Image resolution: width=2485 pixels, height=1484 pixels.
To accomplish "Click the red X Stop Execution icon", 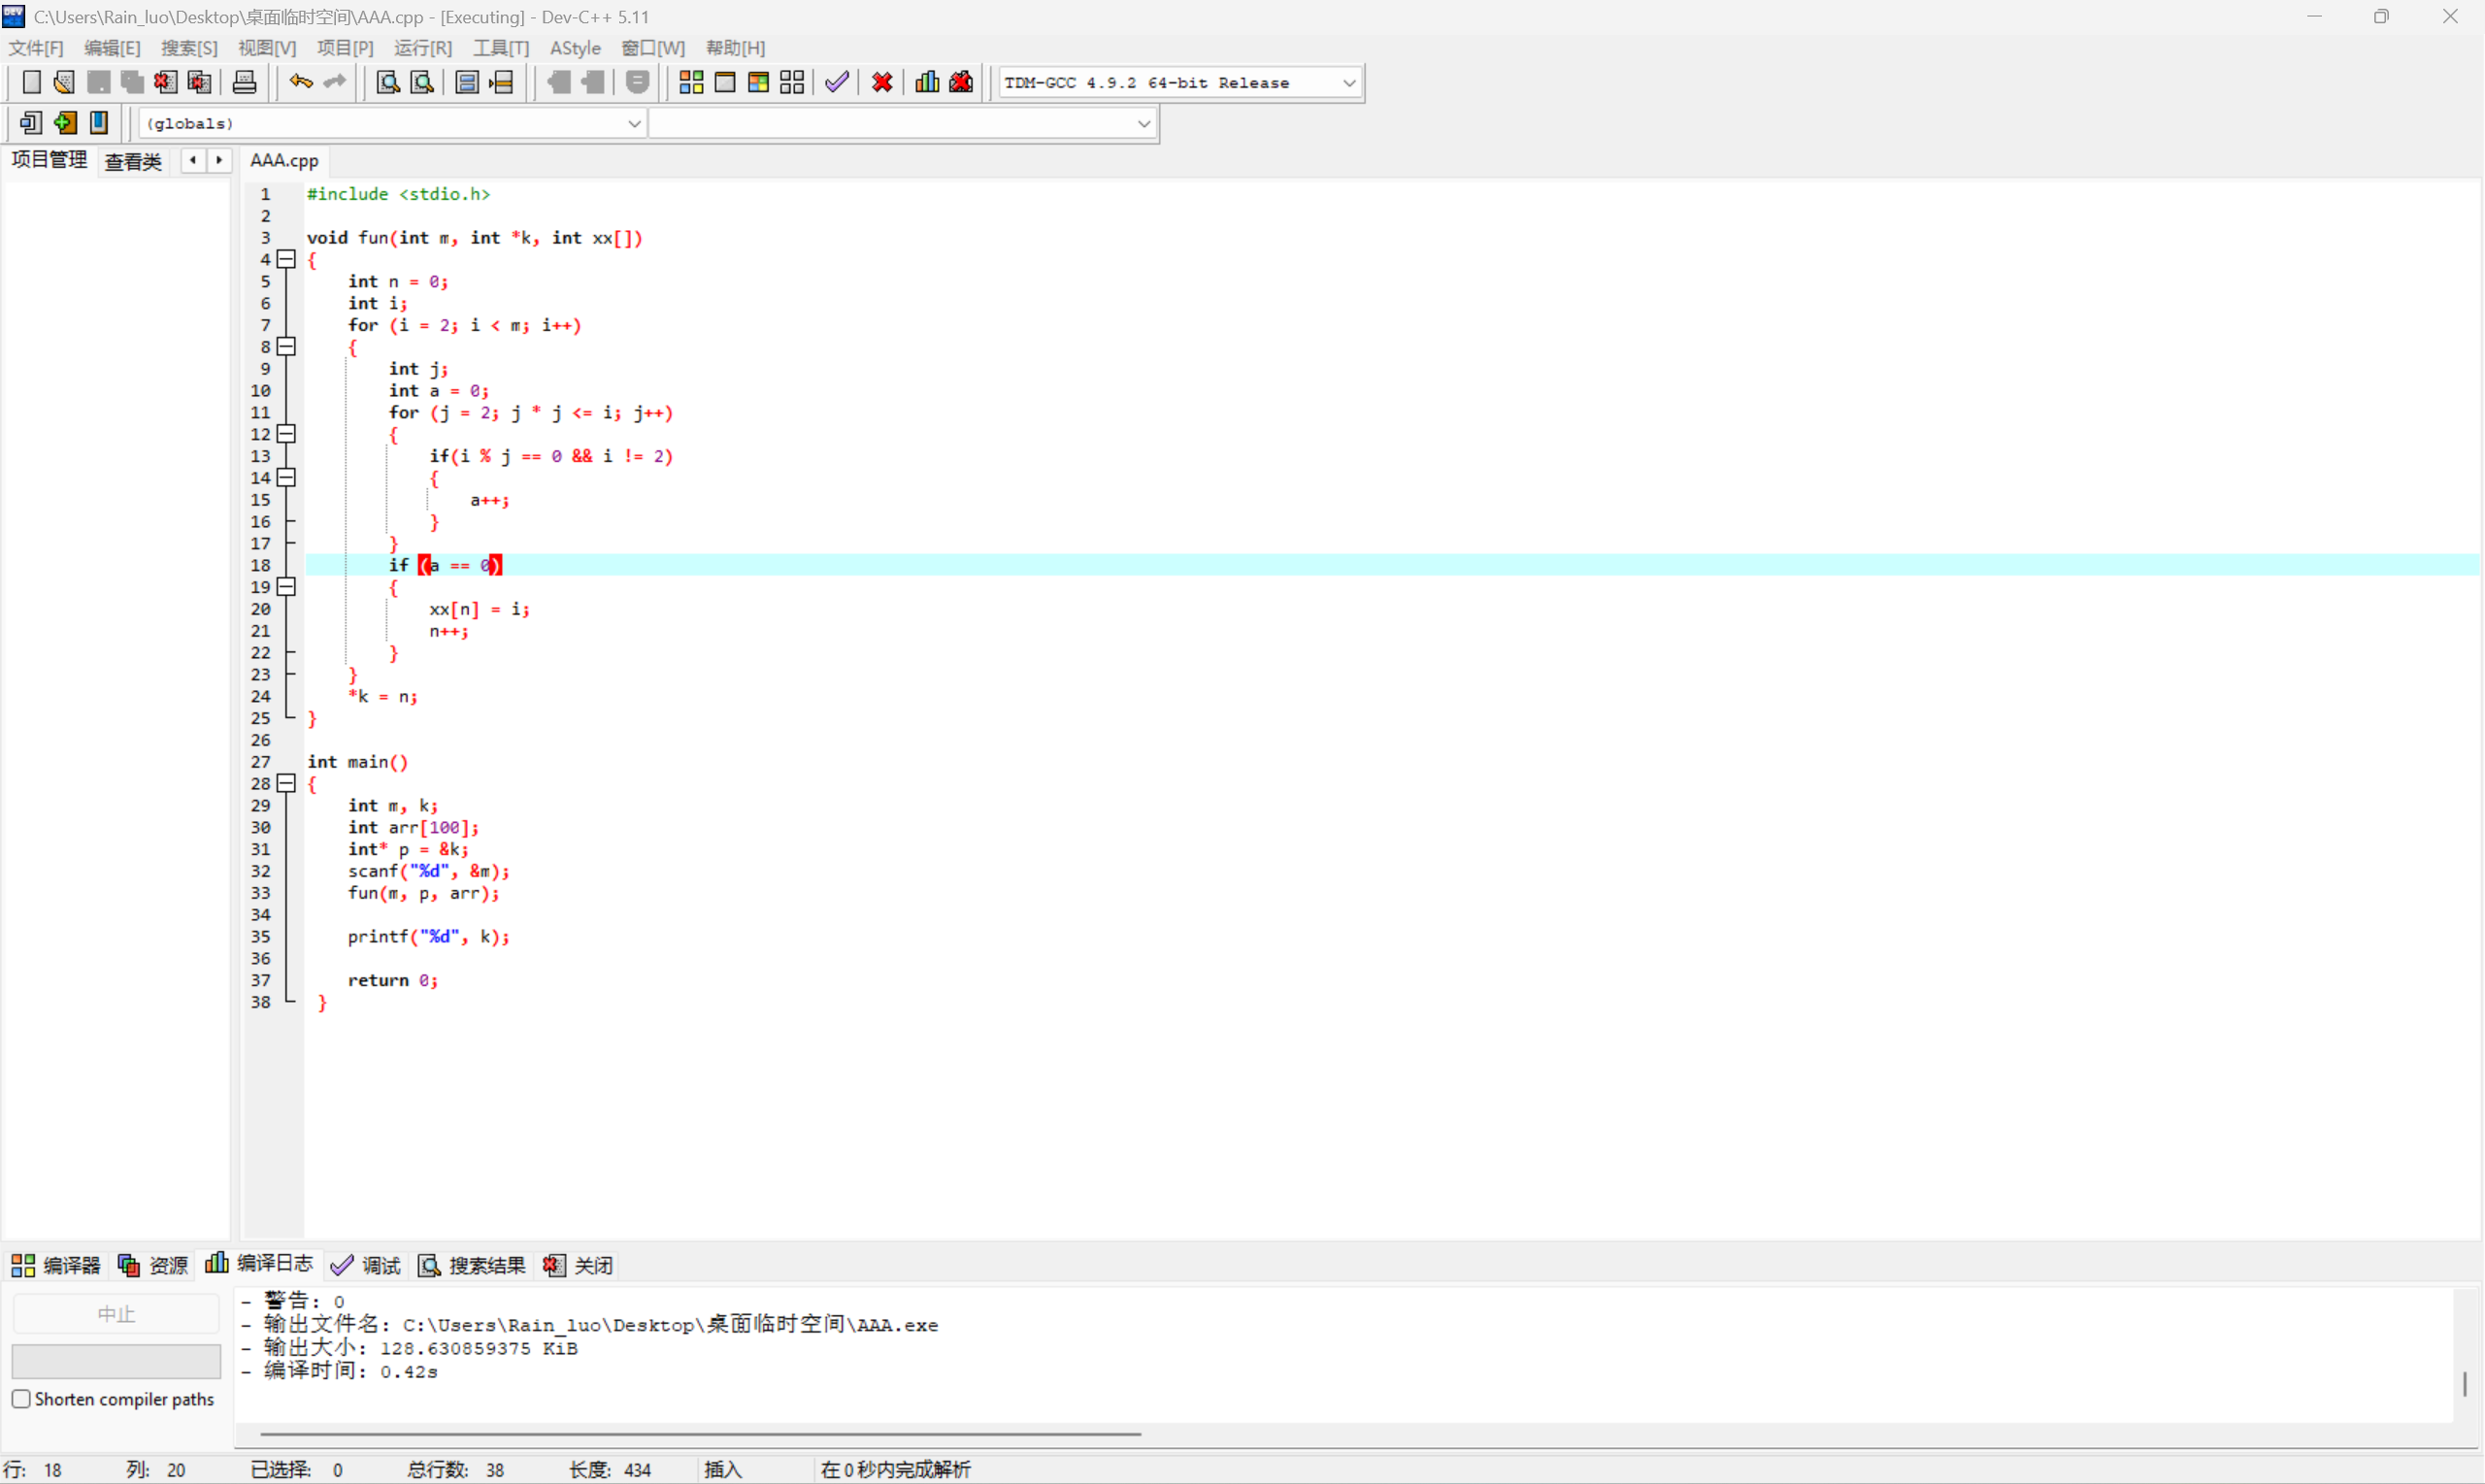I will tap(882, 82).
